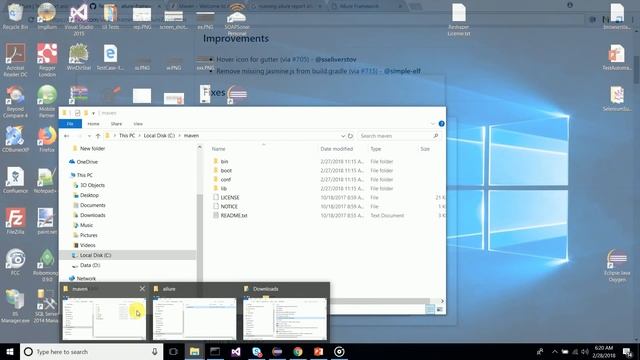Click This PC in the address breadcrumb
This screenshot has height=360, width=640.
(x=127, y=136)
